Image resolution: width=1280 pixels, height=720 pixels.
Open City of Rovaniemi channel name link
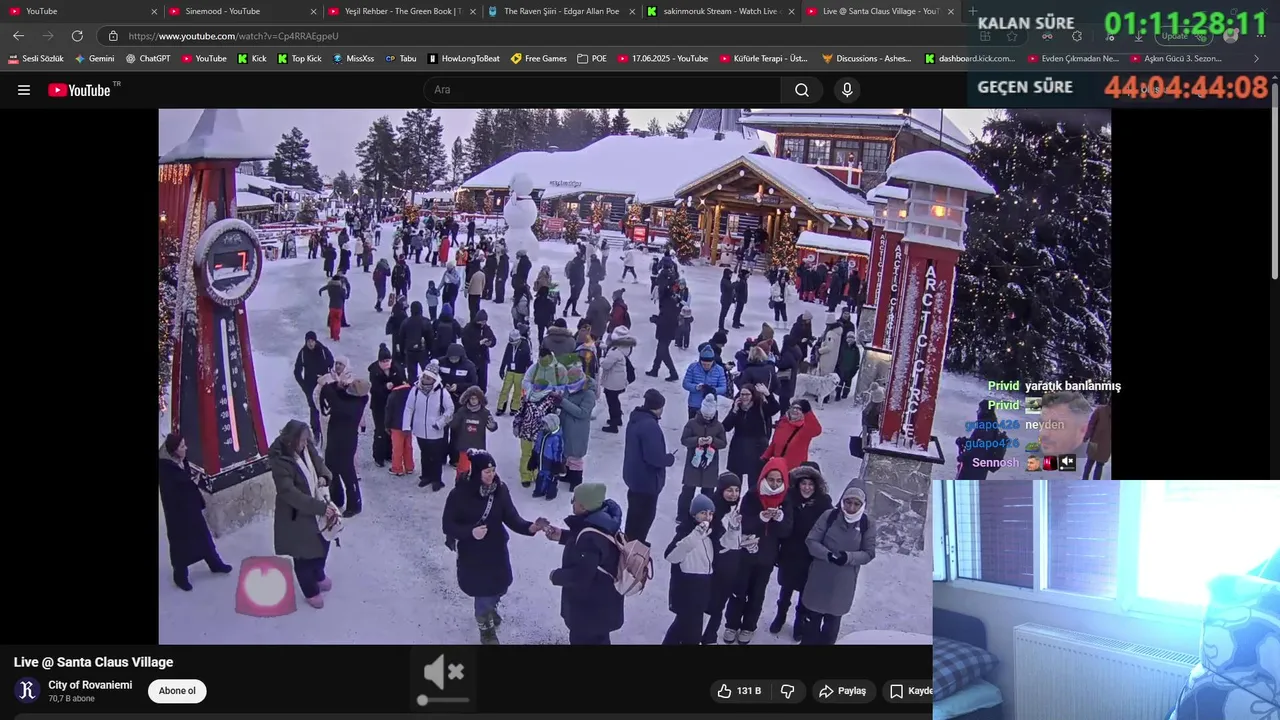(x=90, y=685)
